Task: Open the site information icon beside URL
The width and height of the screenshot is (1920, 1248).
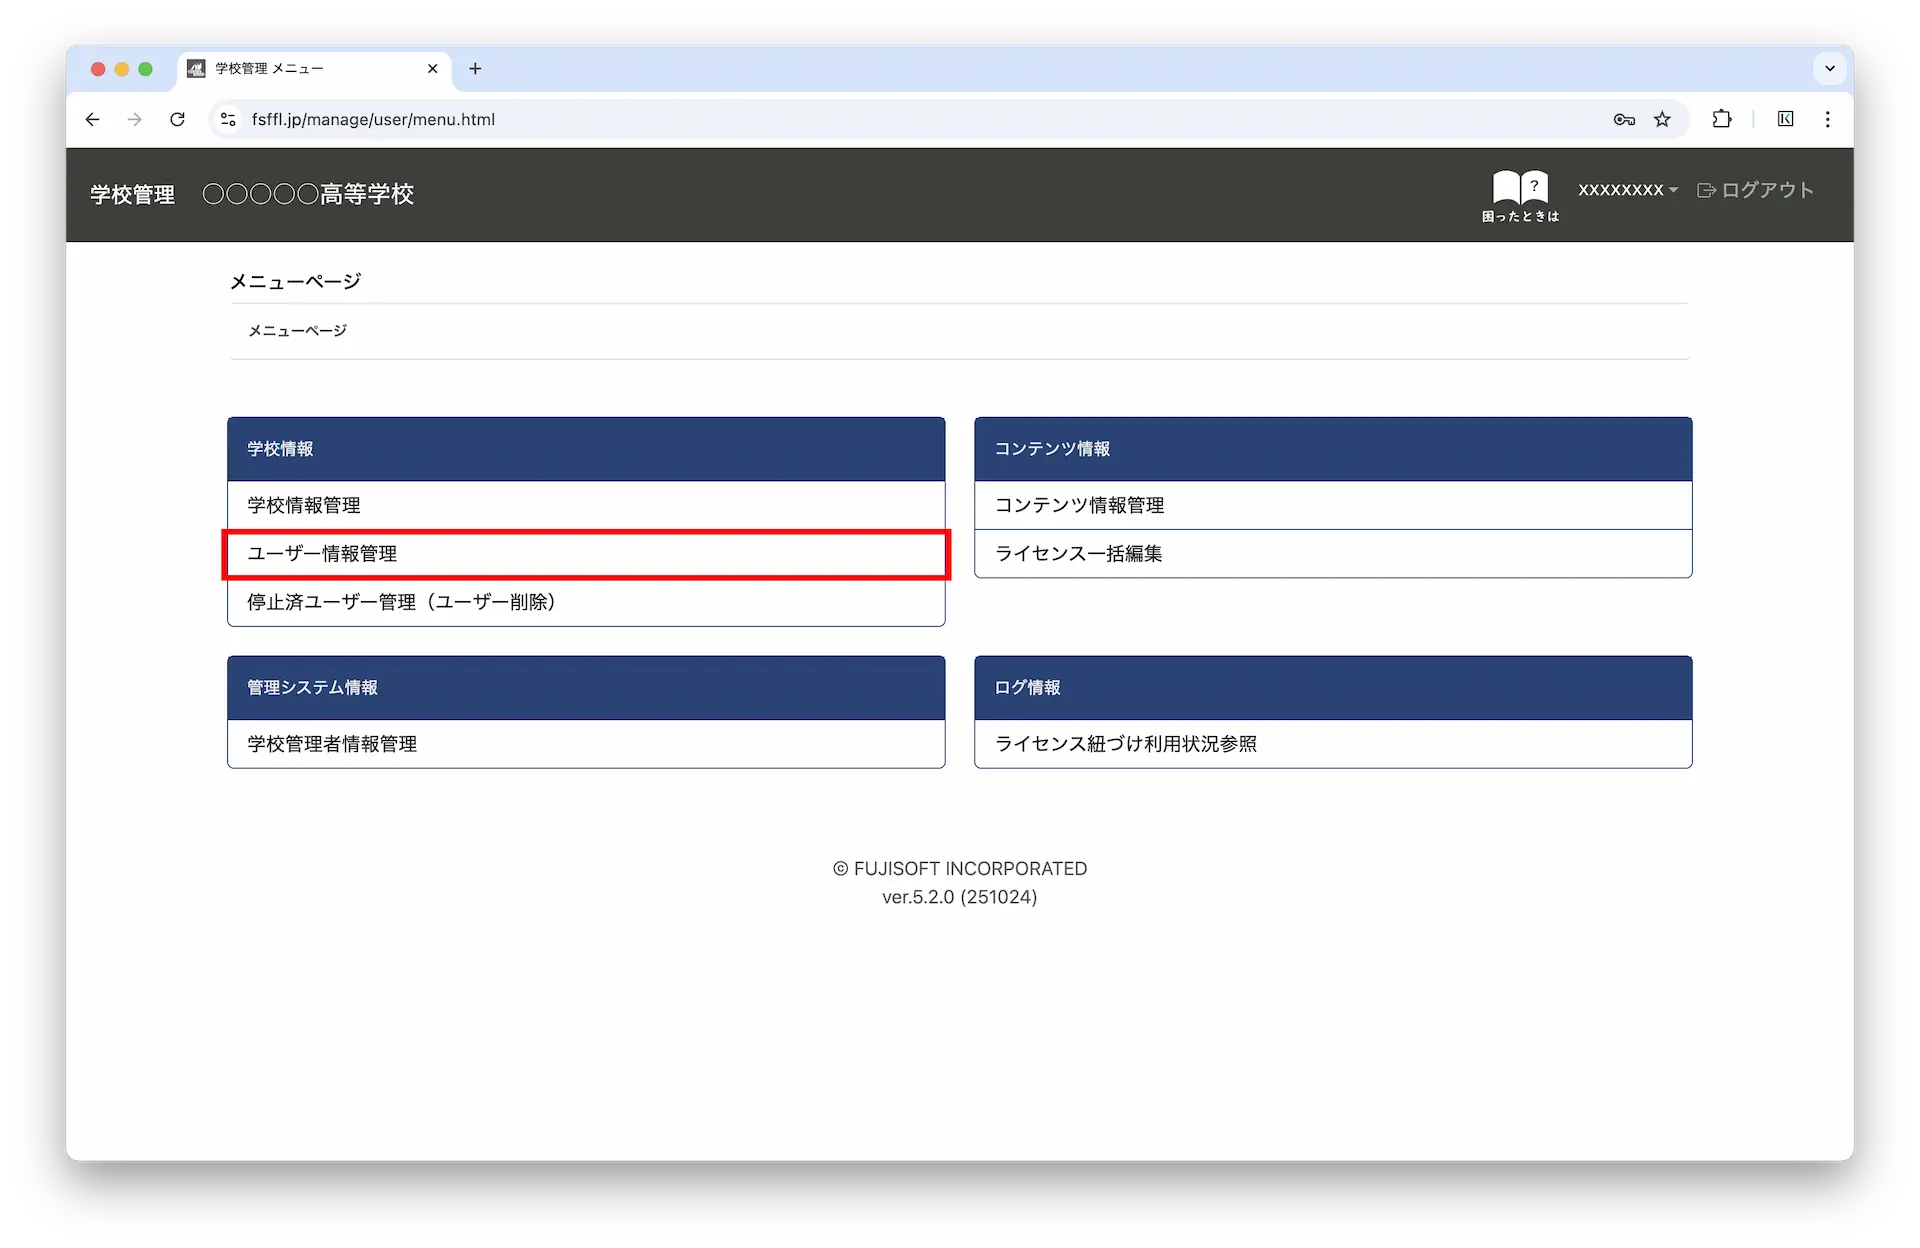Action: point(228,119)
